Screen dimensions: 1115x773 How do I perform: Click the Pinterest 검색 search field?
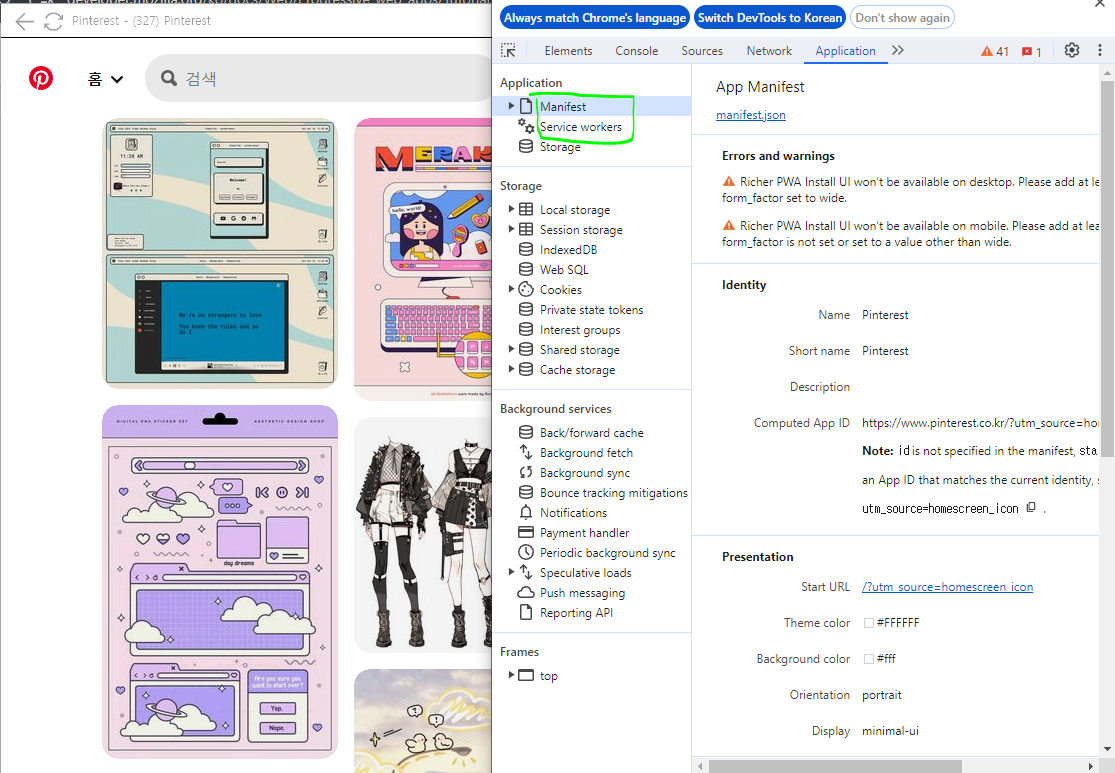[x=320, y=78]
